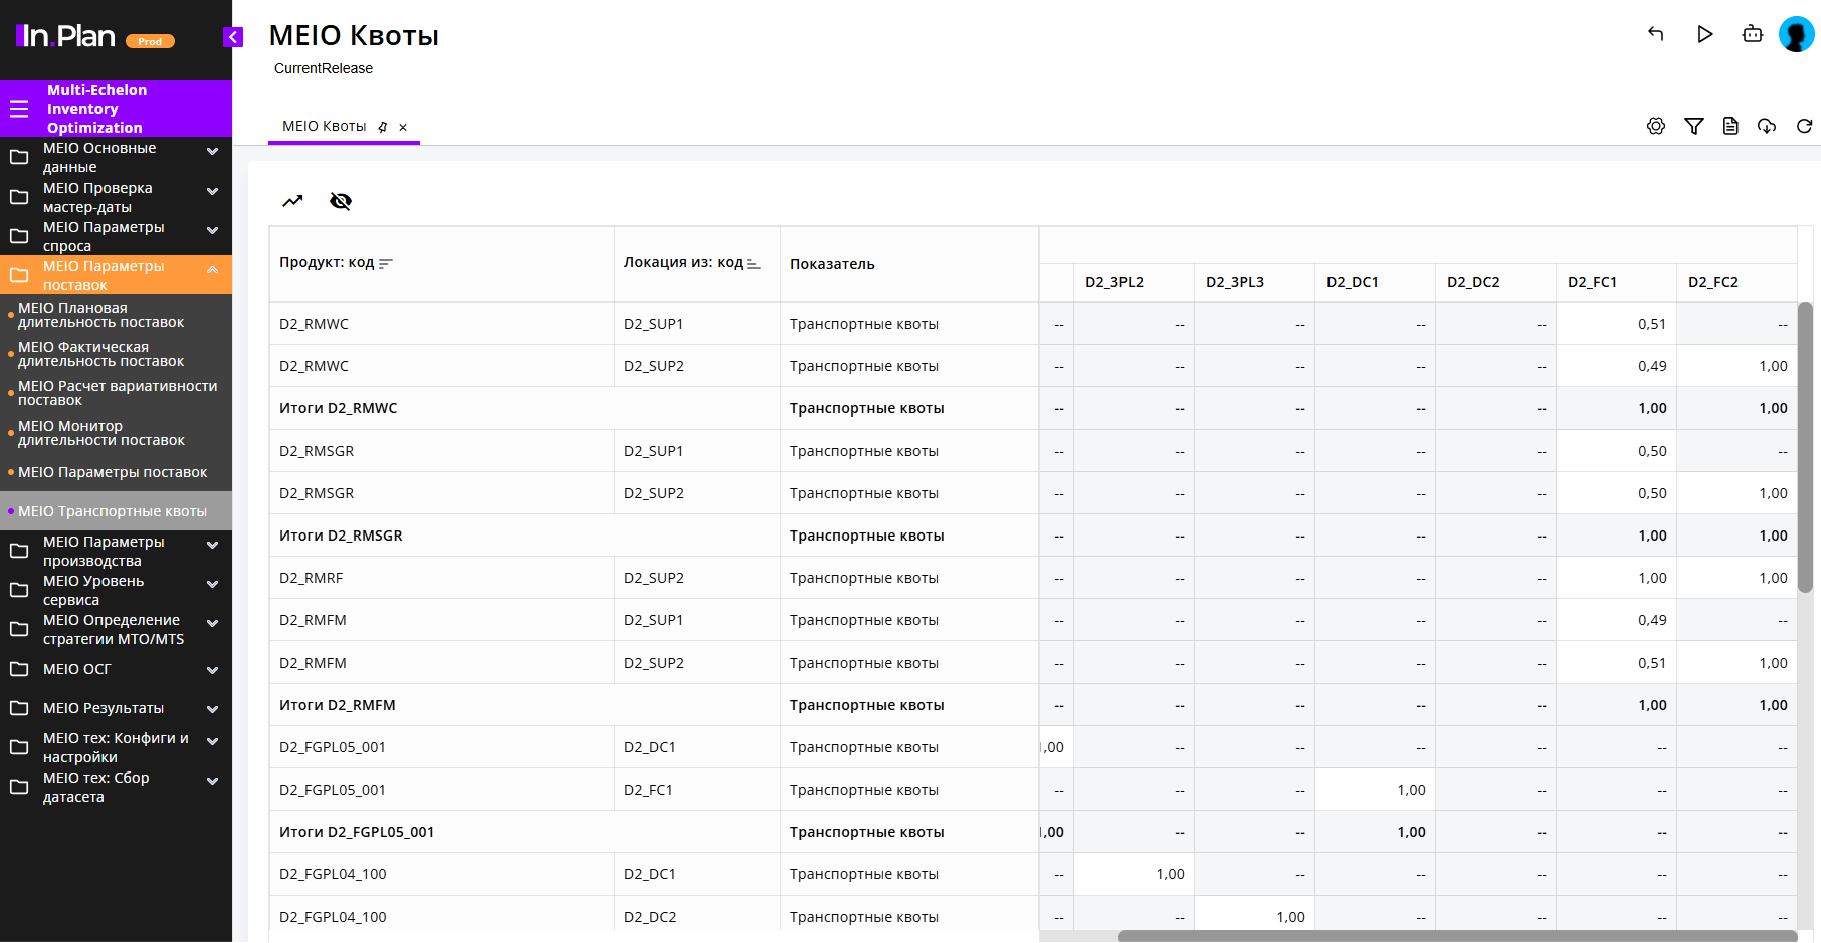The image size is (1821, 943).
Task: Click the undo arrow icon in header
Action: [1656, 34]
